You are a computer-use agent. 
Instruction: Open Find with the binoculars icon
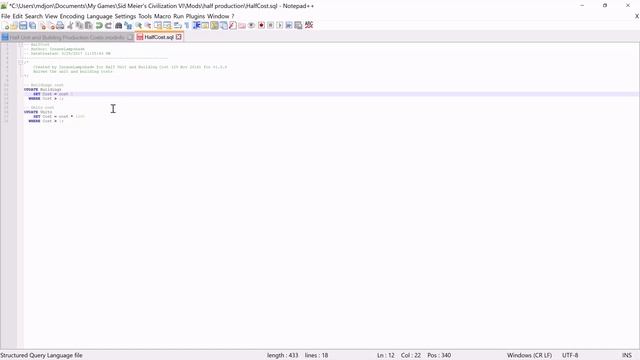pos(118,25)
